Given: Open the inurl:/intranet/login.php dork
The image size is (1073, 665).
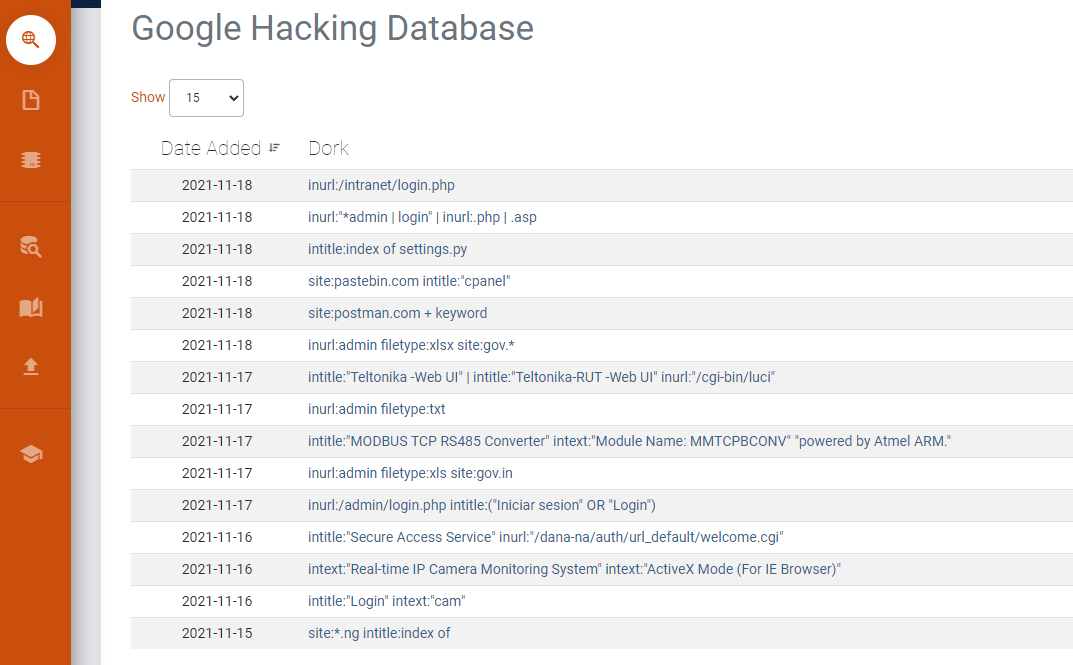Looking at the screenshot, I should pos(381,185).
